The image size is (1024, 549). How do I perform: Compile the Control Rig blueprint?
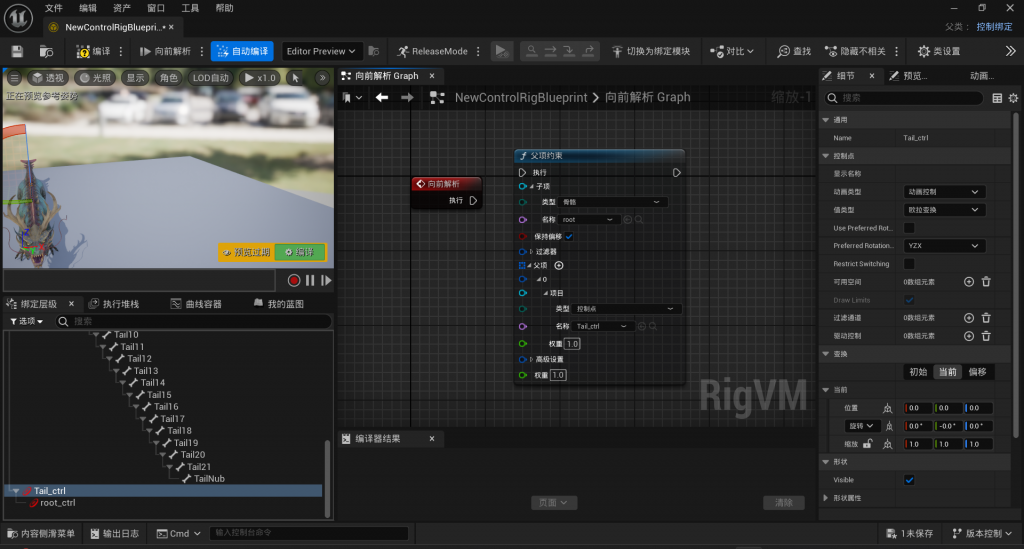point(93,51)
